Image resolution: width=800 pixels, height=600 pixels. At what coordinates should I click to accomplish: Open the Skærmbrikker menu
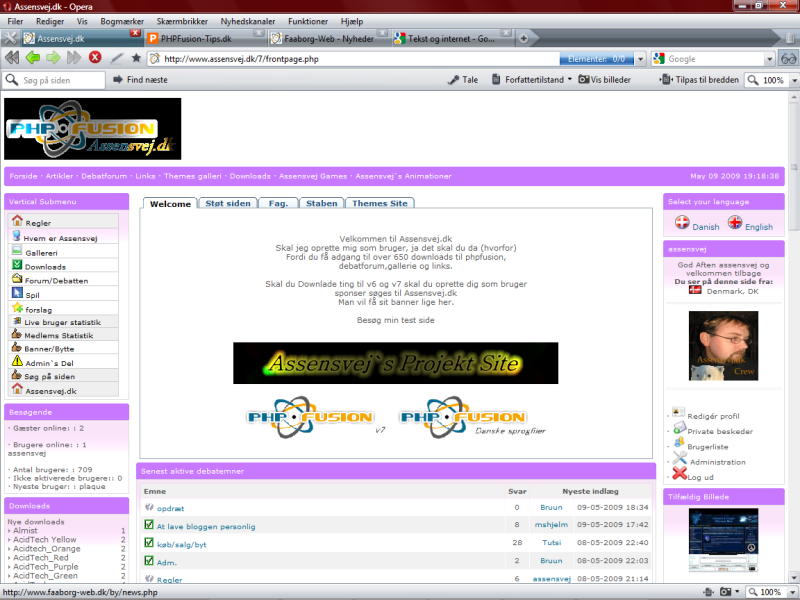(182, 21)
